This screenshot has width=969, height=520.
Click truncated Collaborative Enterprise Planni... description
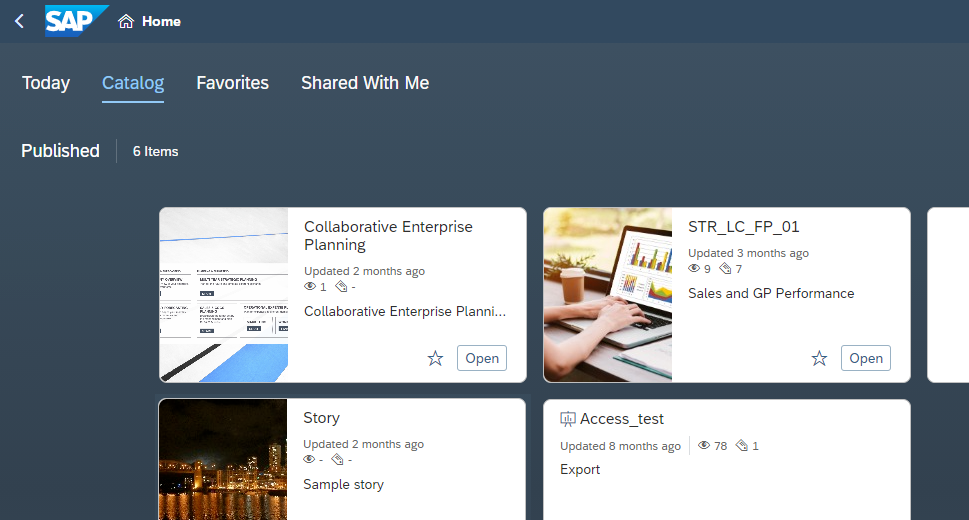(x=405, y=312)
